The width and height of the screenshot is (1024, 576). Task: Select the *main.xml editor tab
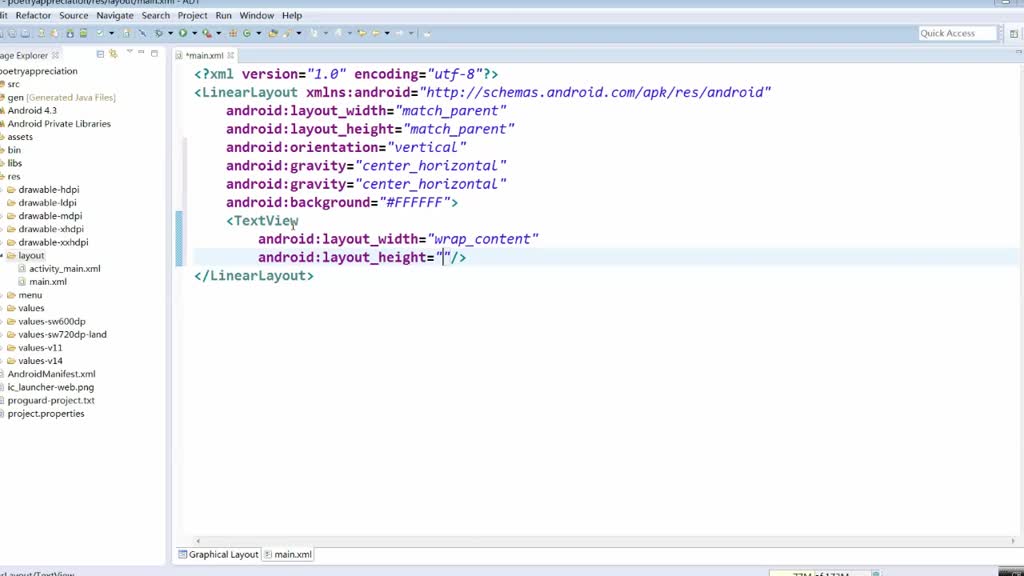coord(204,56)
